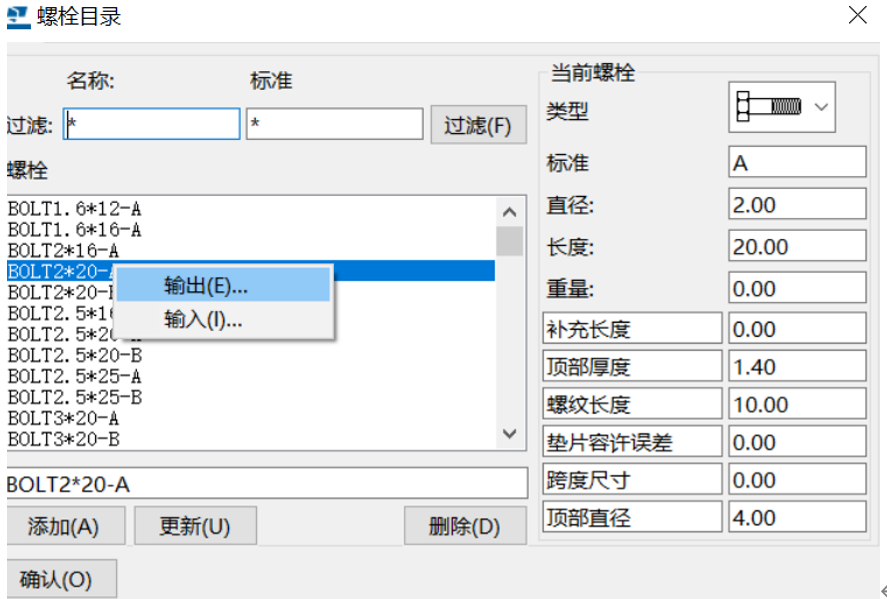Click the bolt catalog app icon in title bar

pyautogui.click(x=16, y=15)
